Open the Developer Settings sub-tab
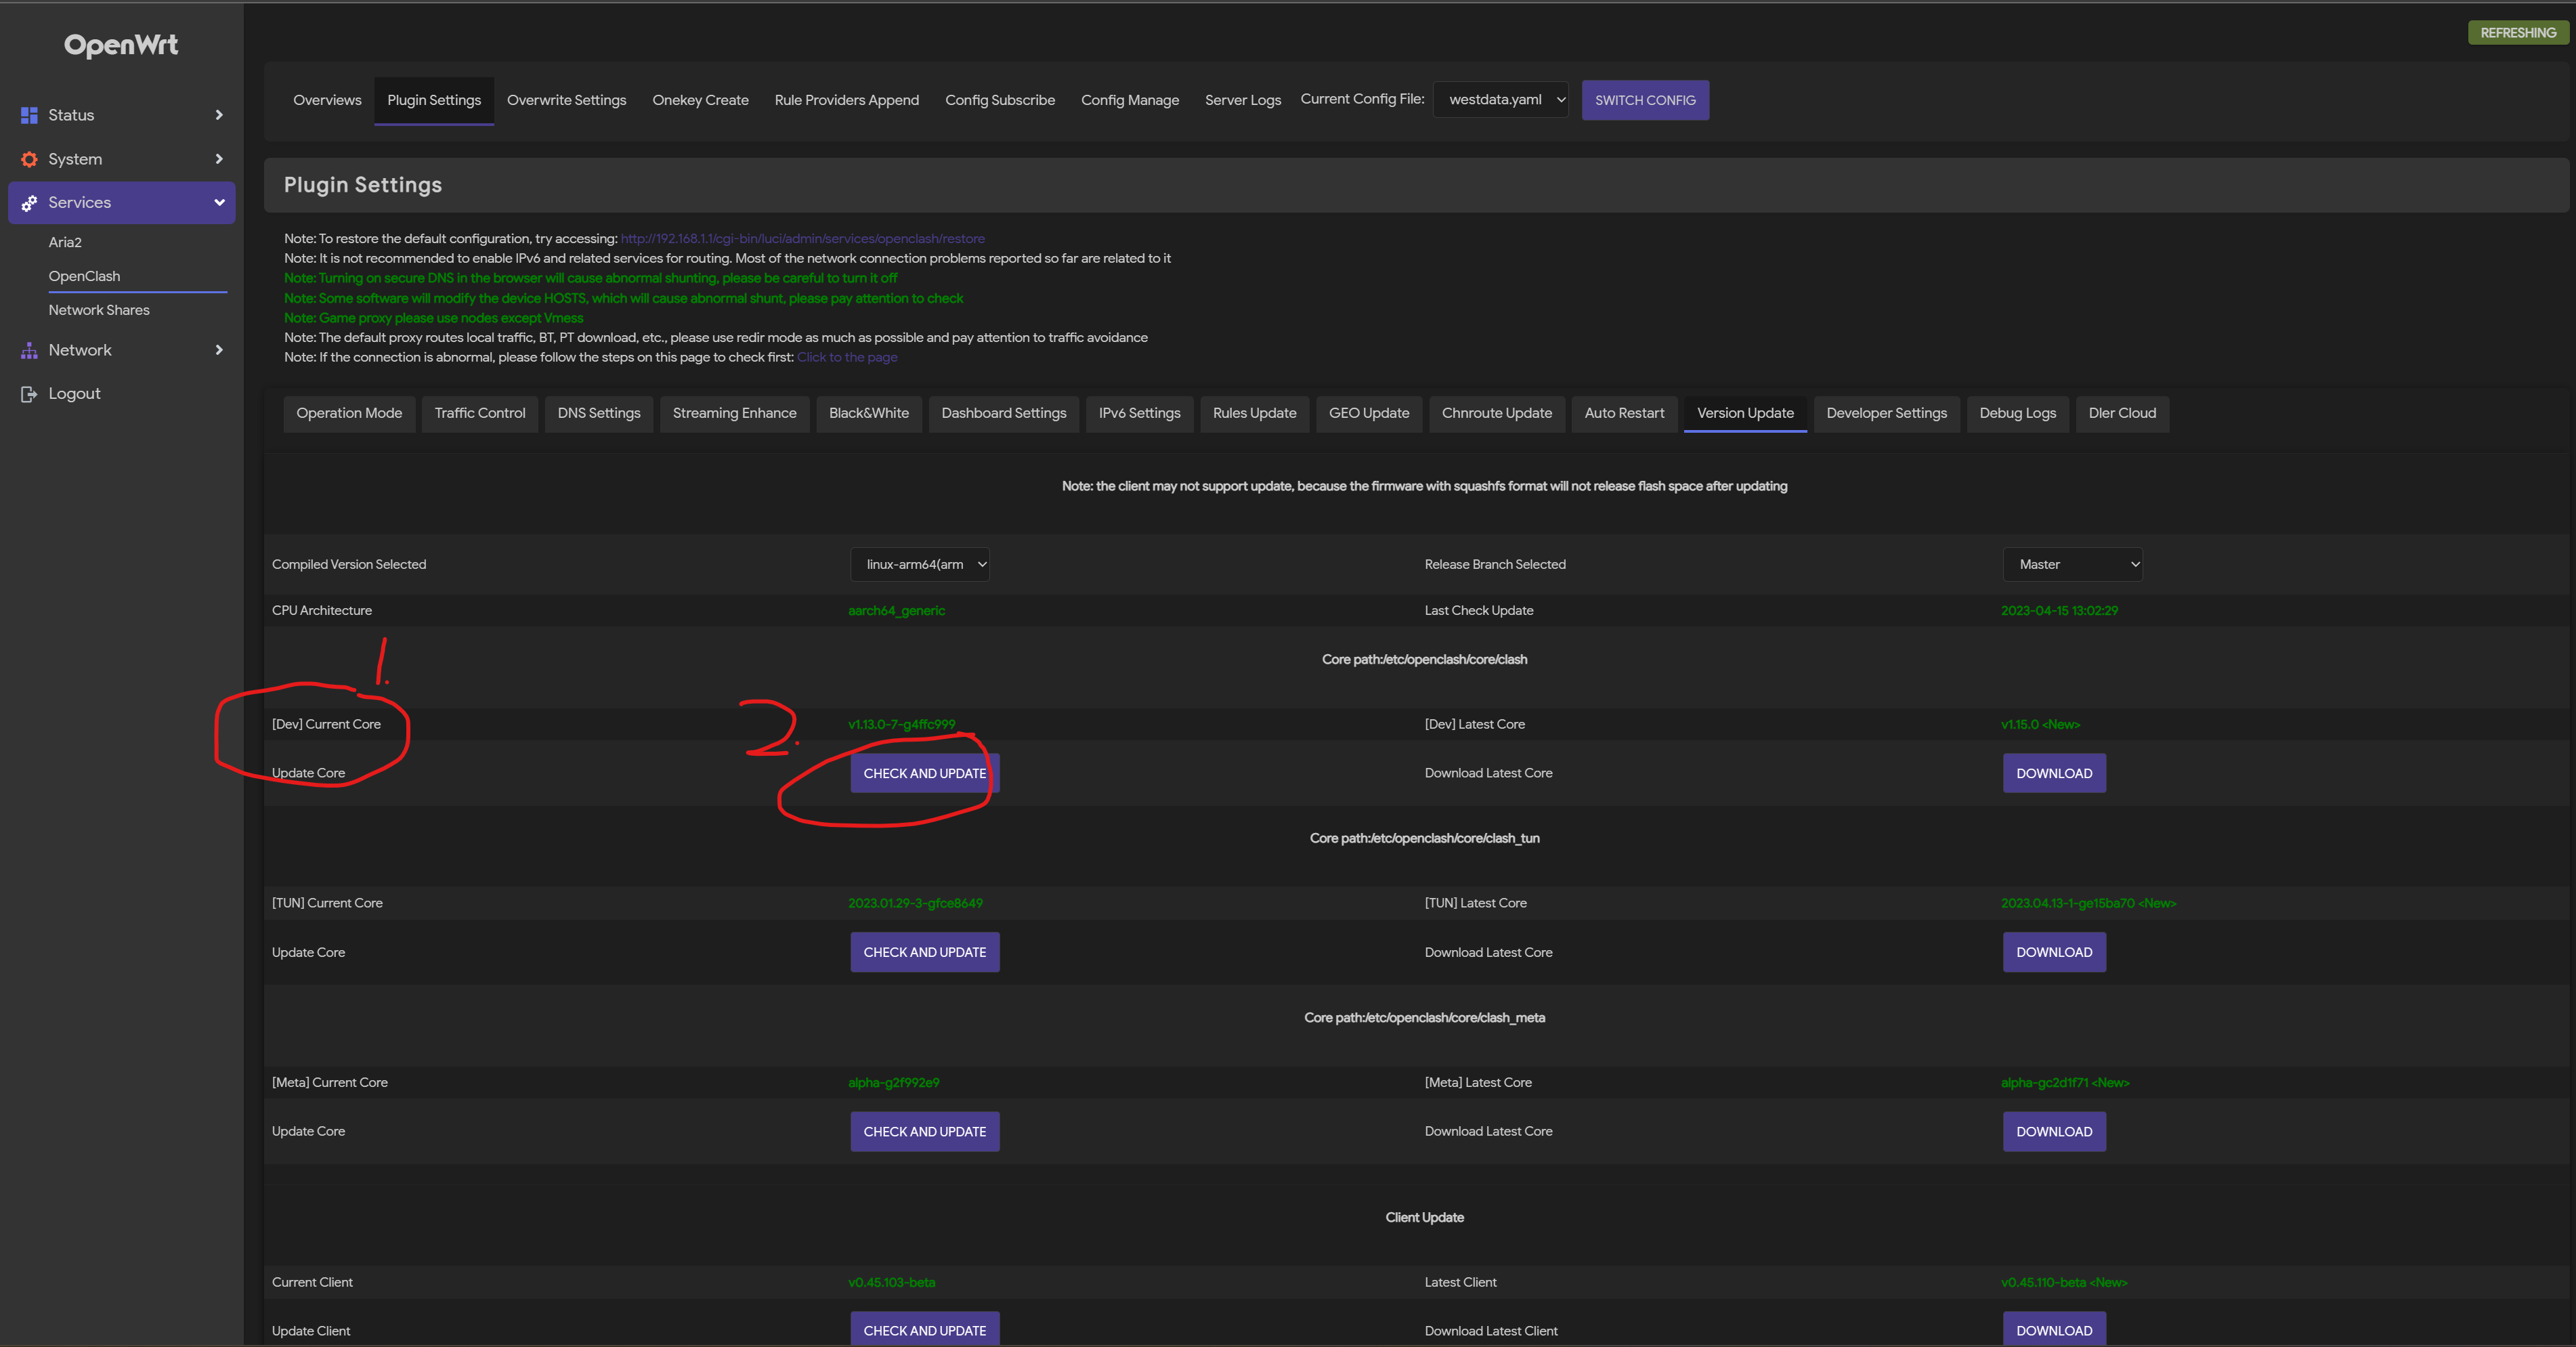Screen dimensions: 2576x1347 click(x=1887, y=413)
